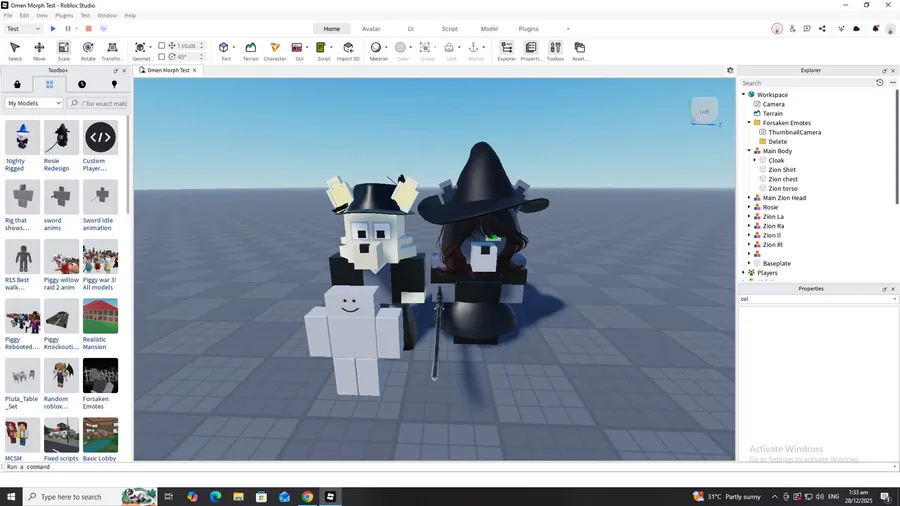The width and height of the screenshot is (900, 506).
Task: Open the Test mode dropdown
Action: [x=24, y=29]
